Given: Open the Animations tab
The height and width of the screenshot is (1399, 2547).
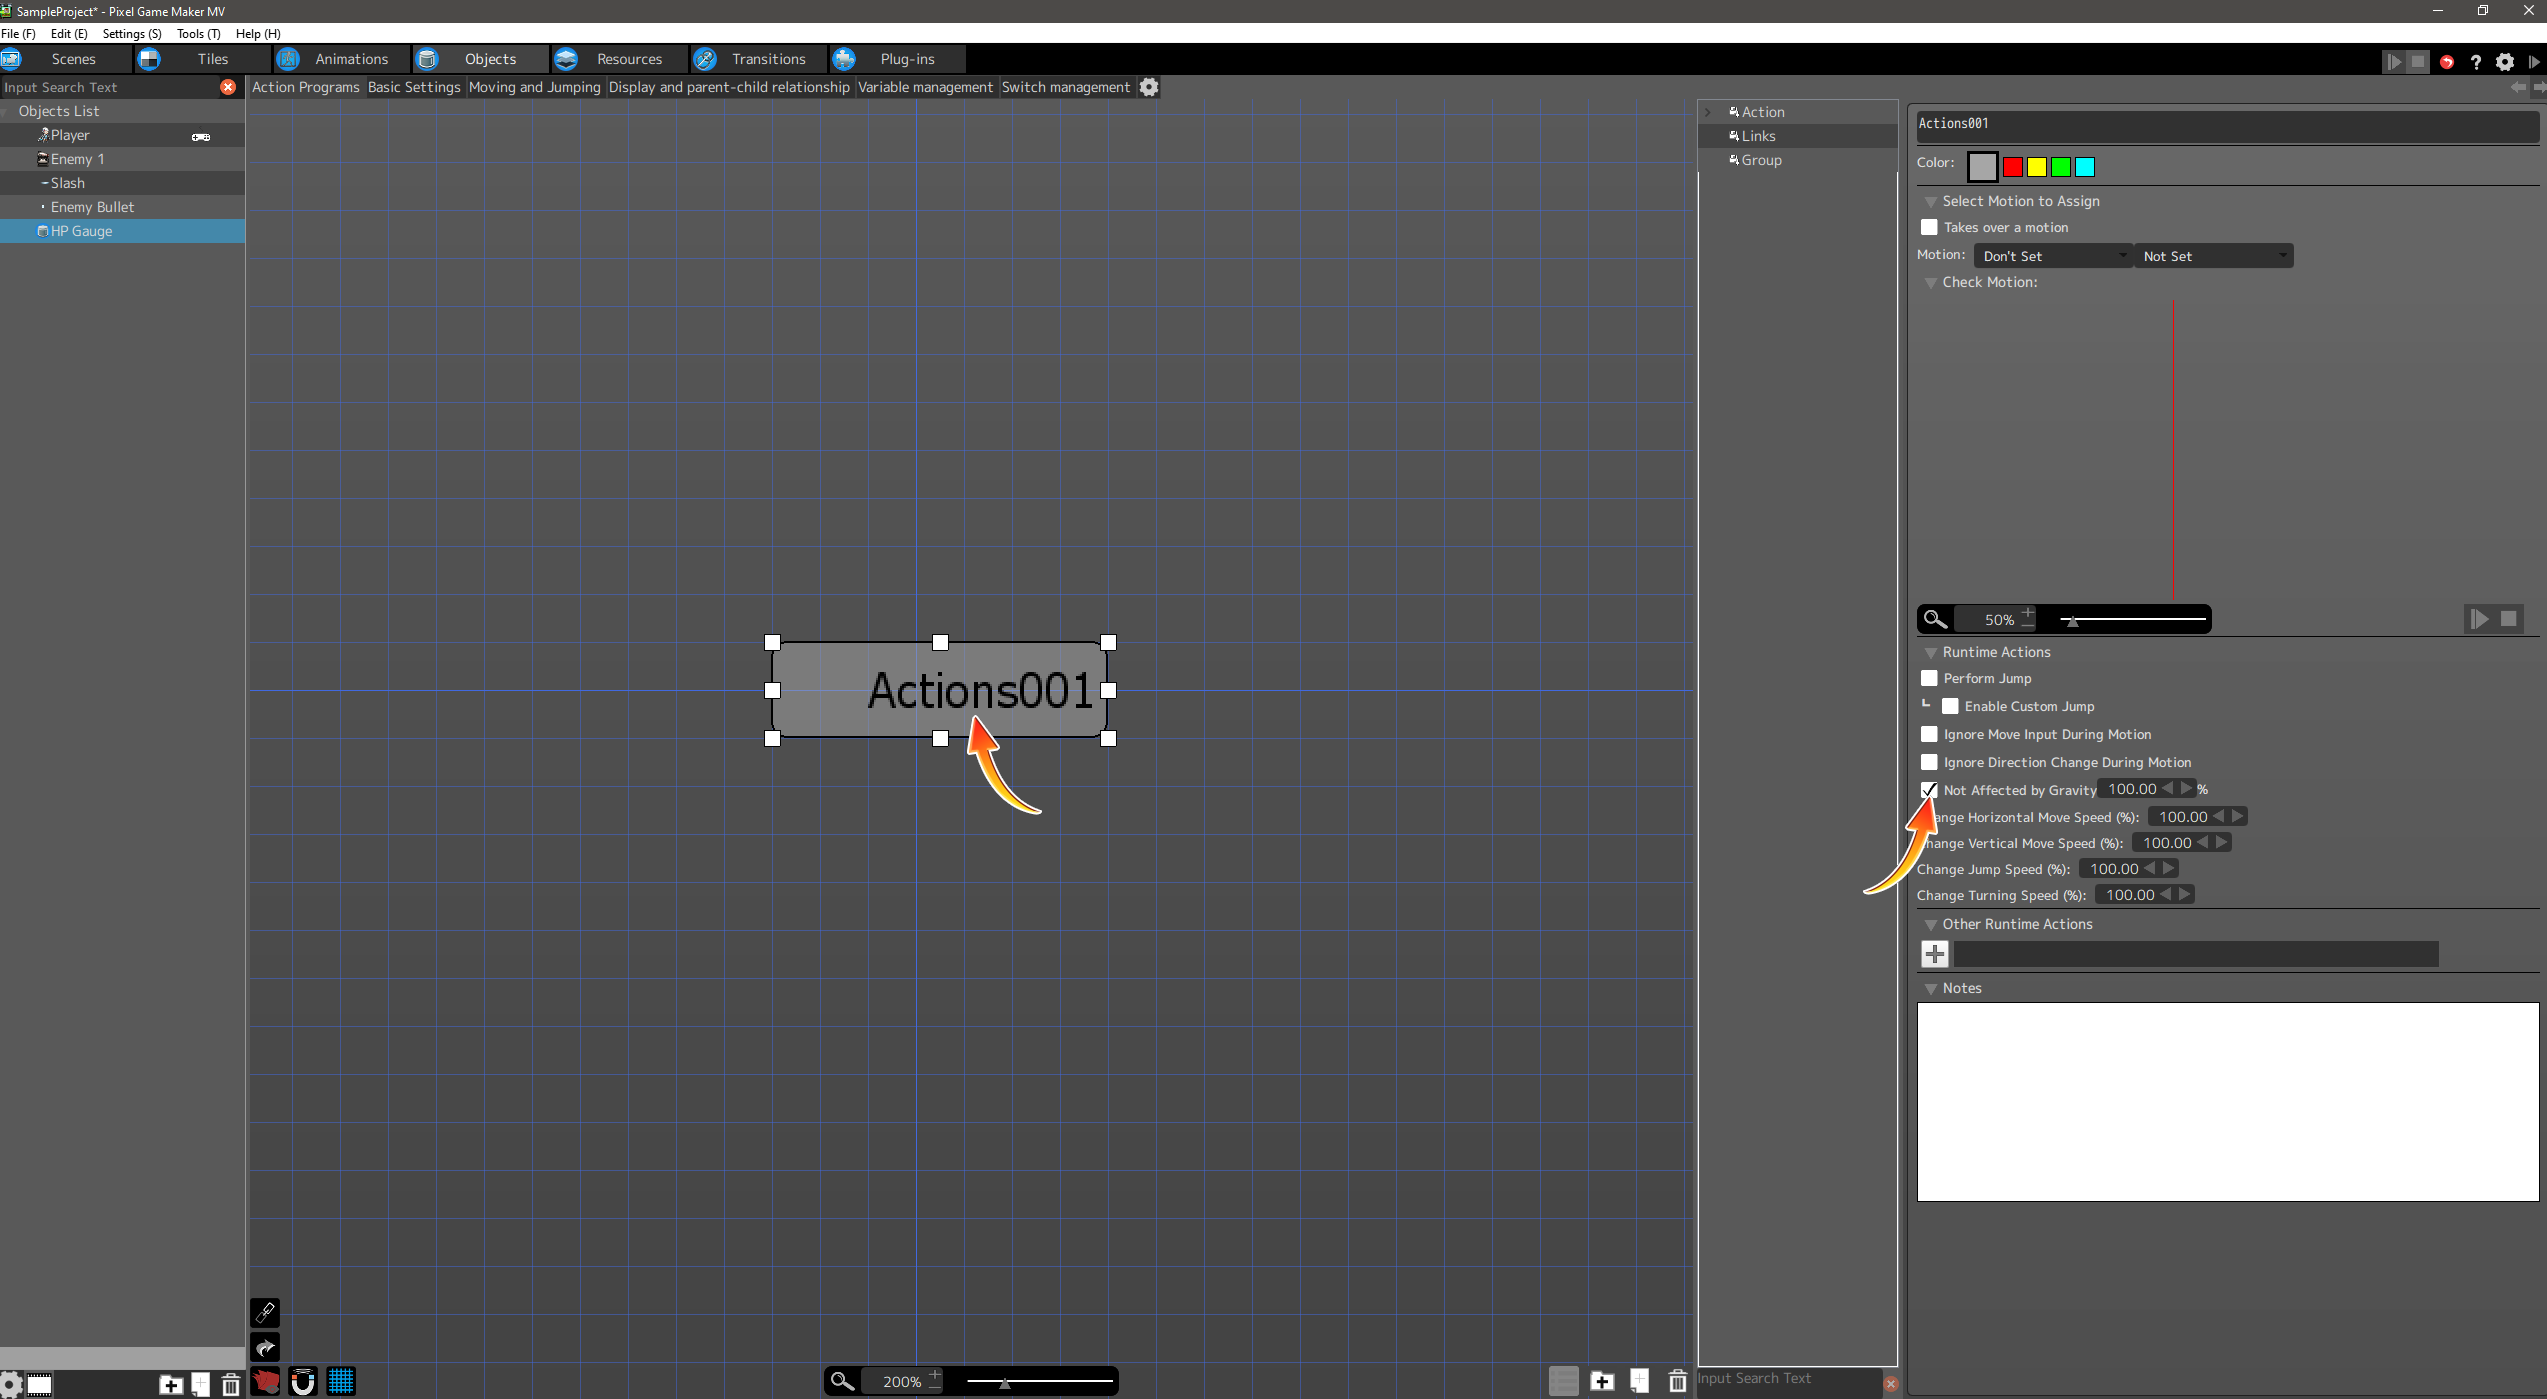Looking at the screenshot, I should pos(350,59).
